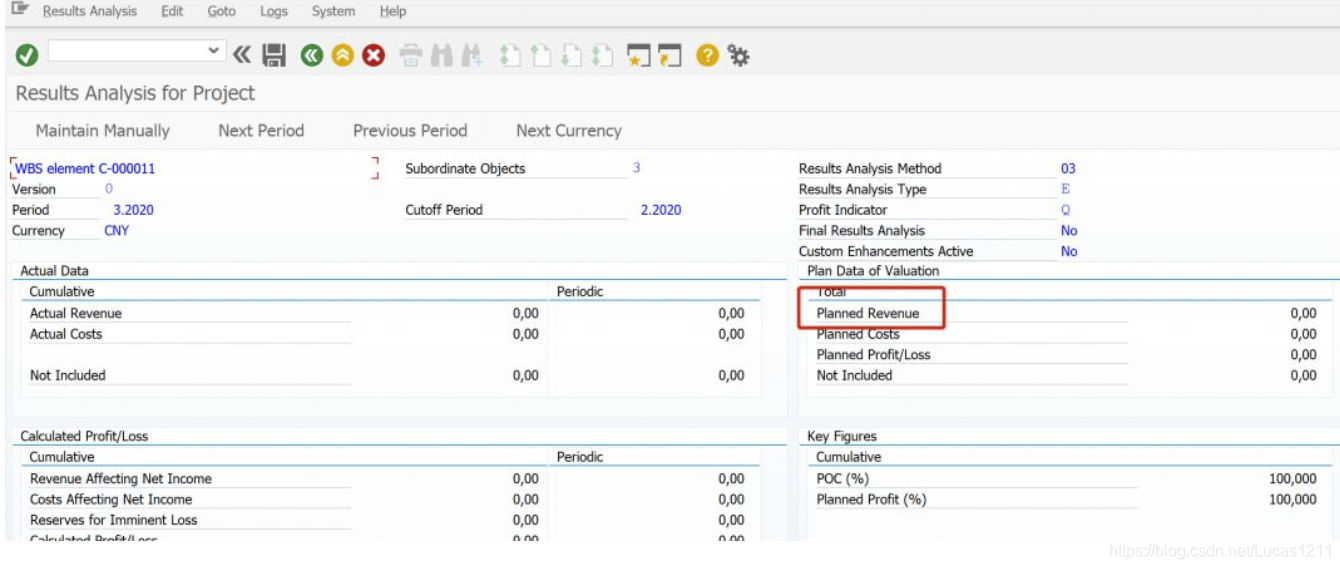The width and height of the screenshot is (1340, 569).
Task: Click the Find binoculars icon
Action: point(442,56)
